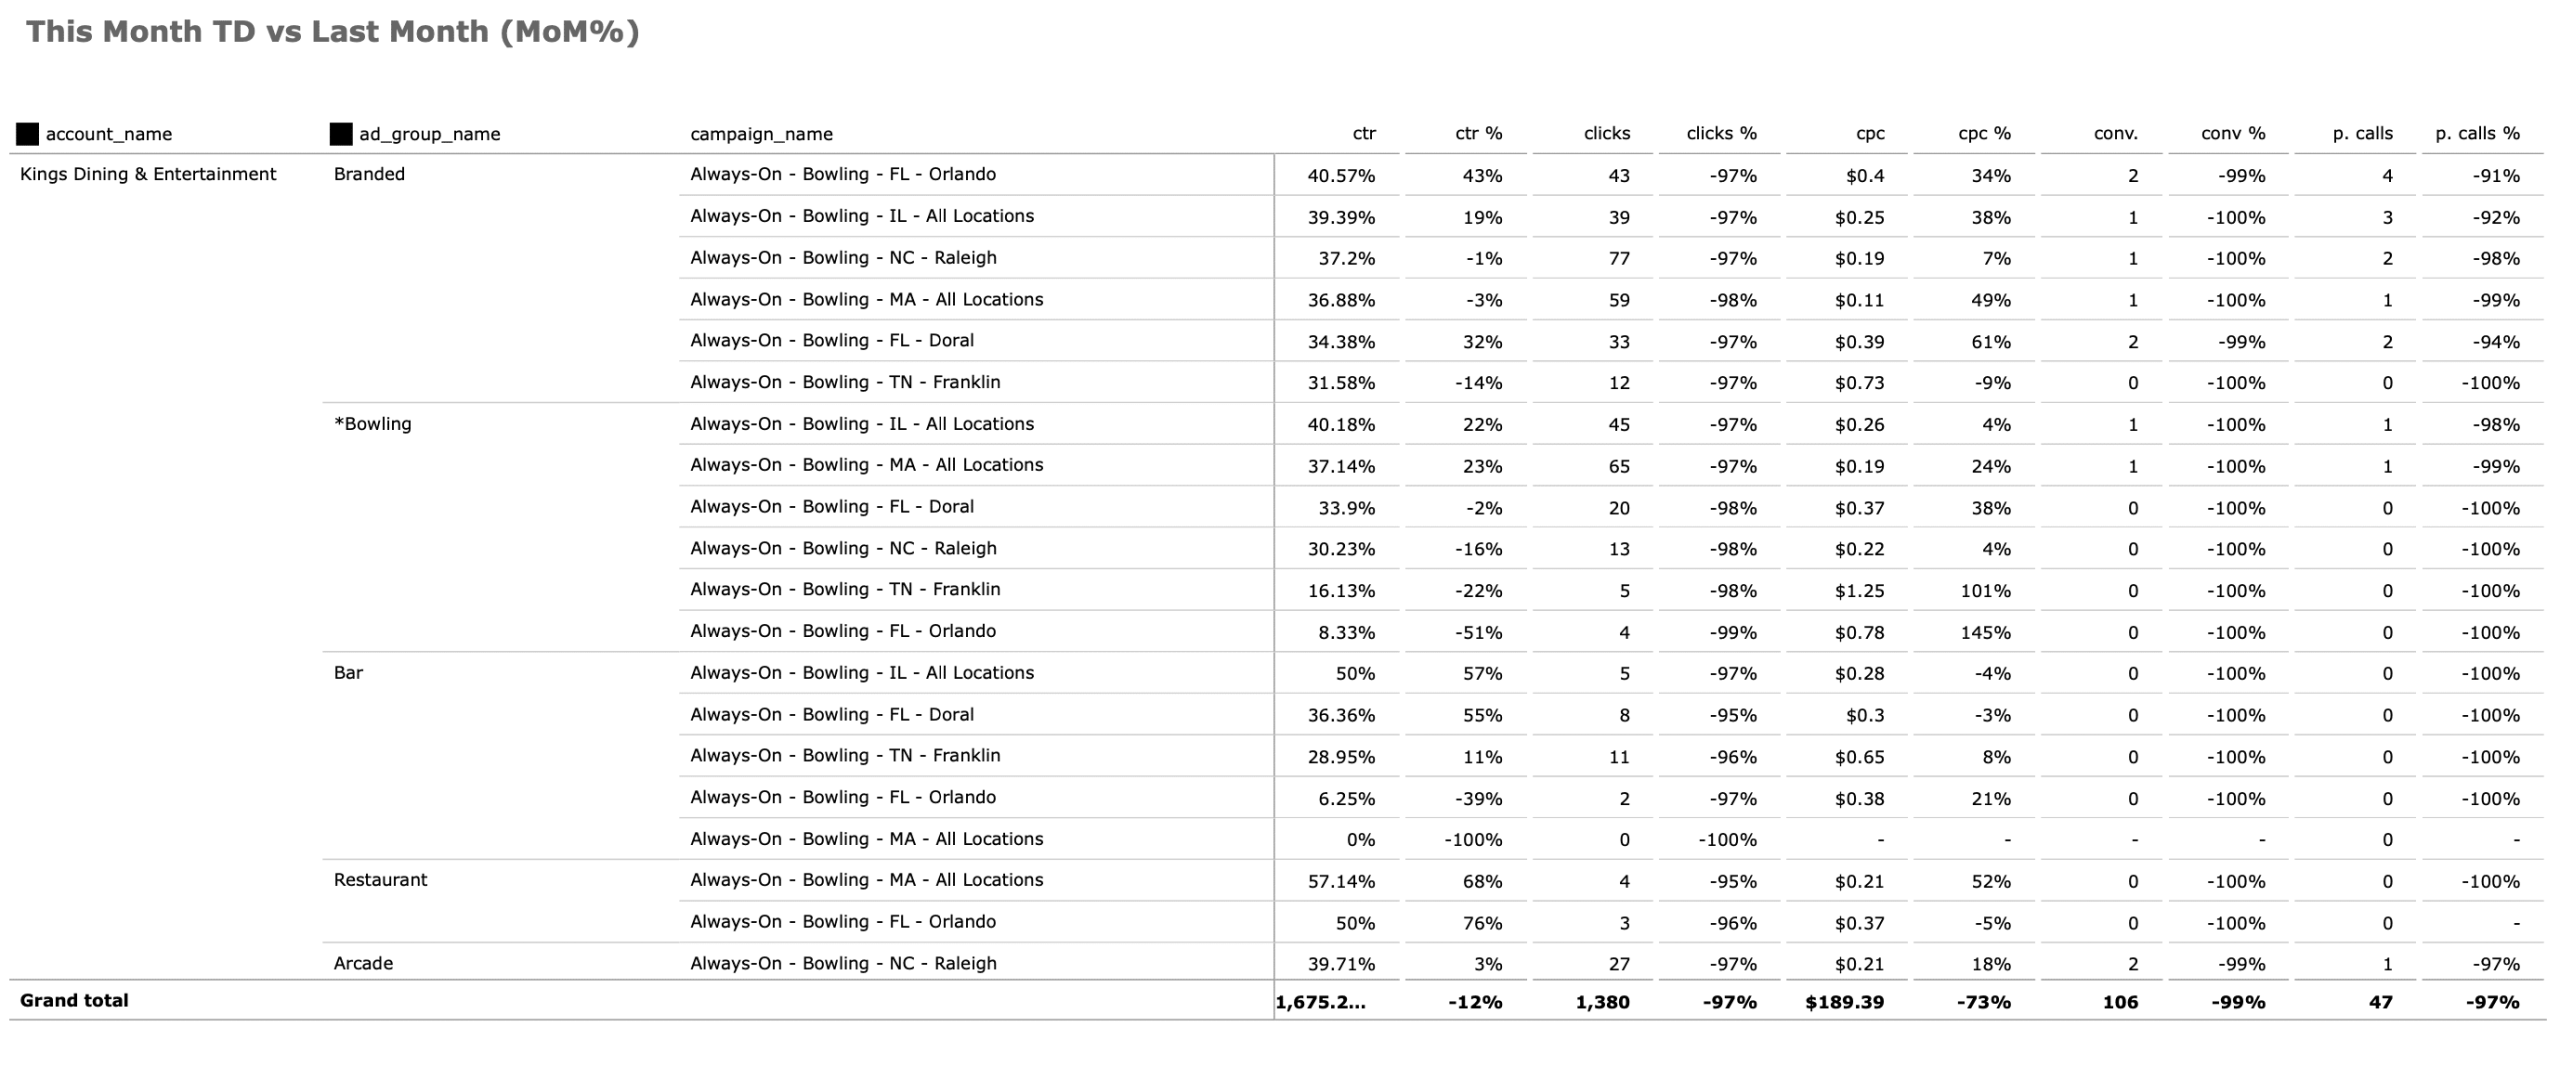Click the clicks column header

pos(1606,134)
